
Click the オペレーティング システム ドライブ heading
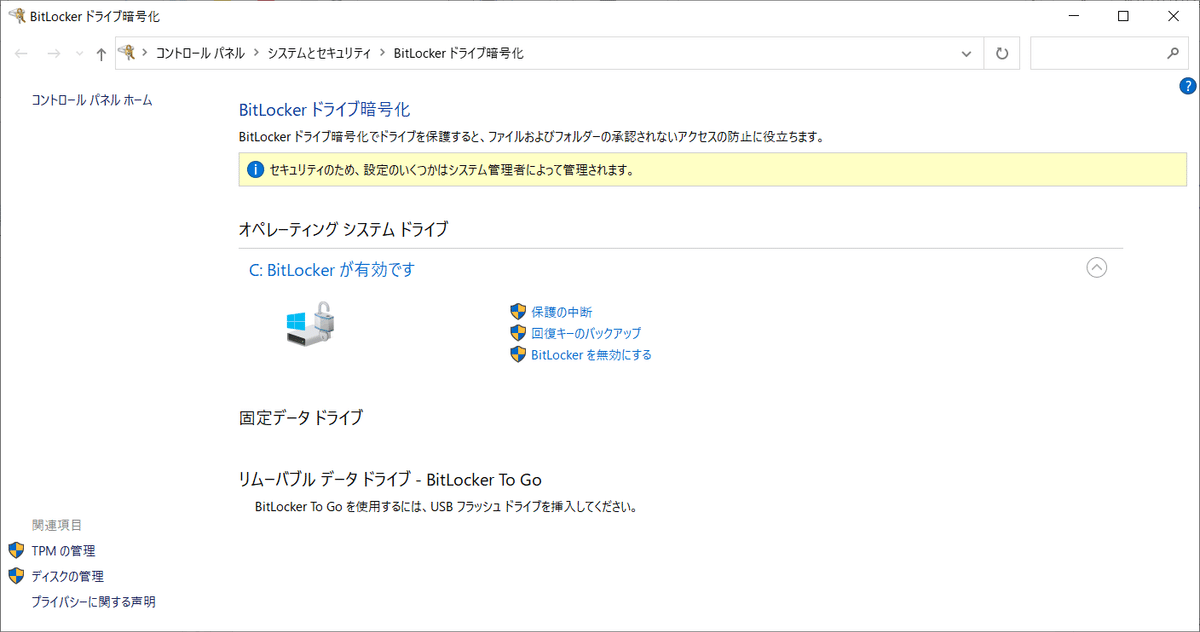point(343,230)
